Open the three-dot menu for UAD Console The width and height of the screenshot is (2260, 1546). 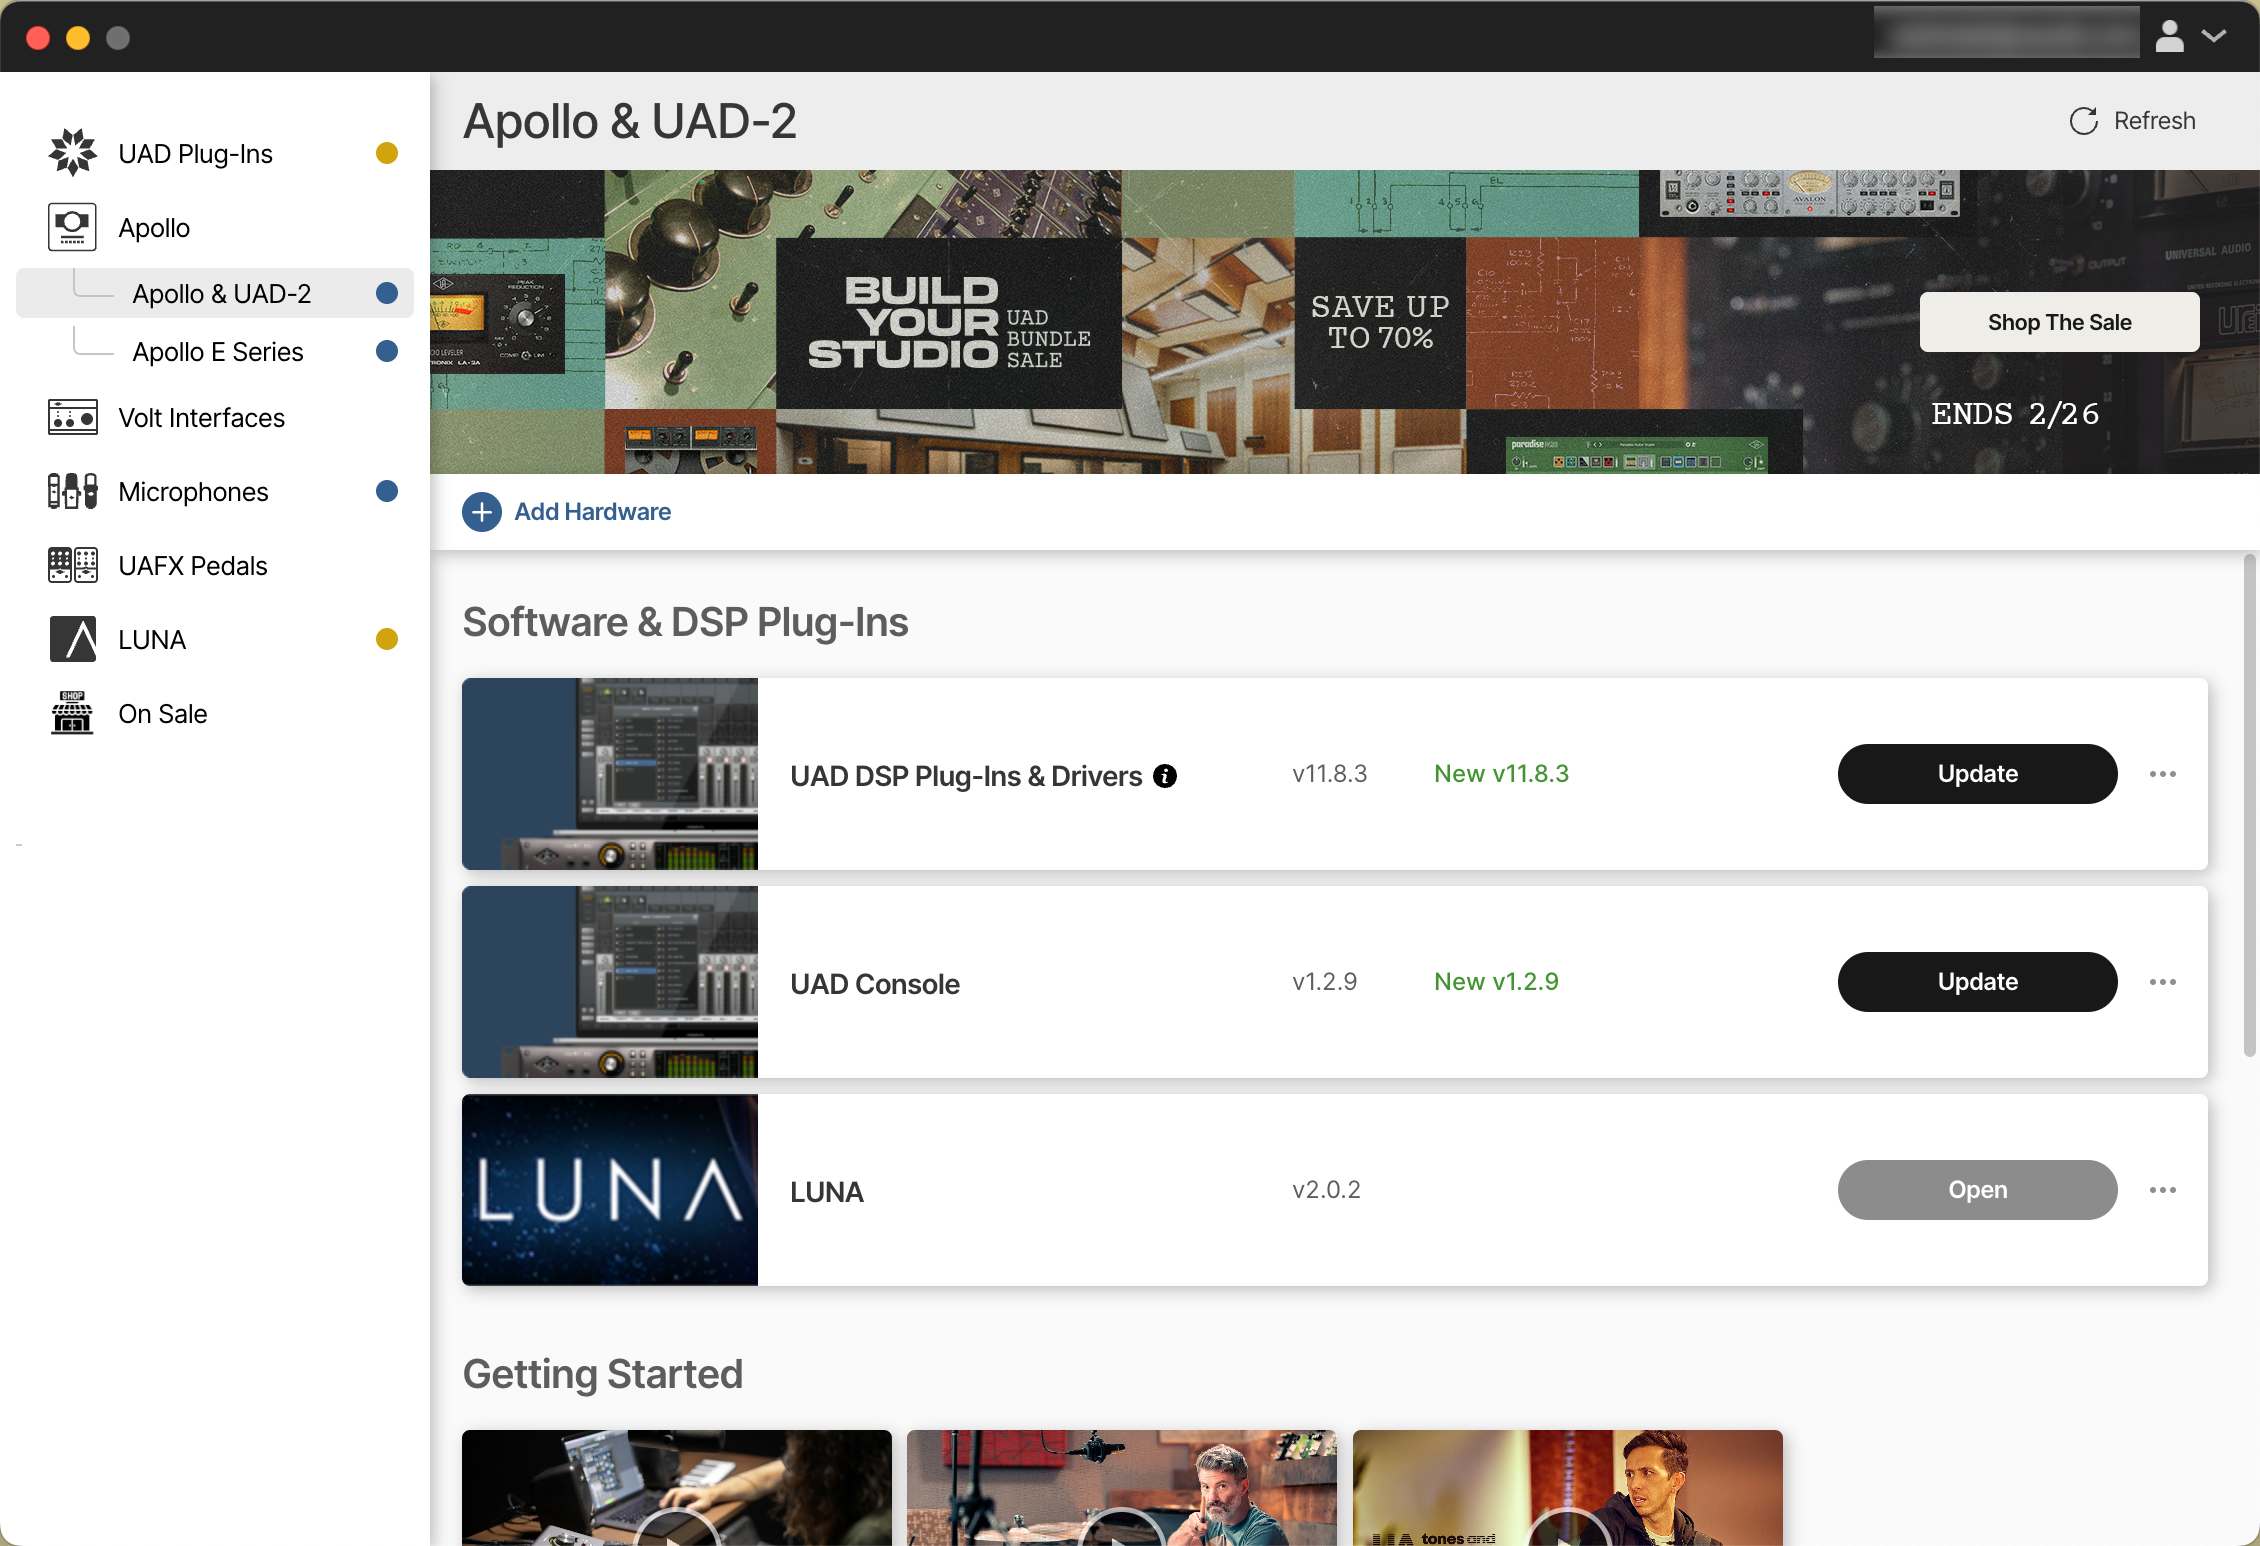click(x=2163, y=981)
